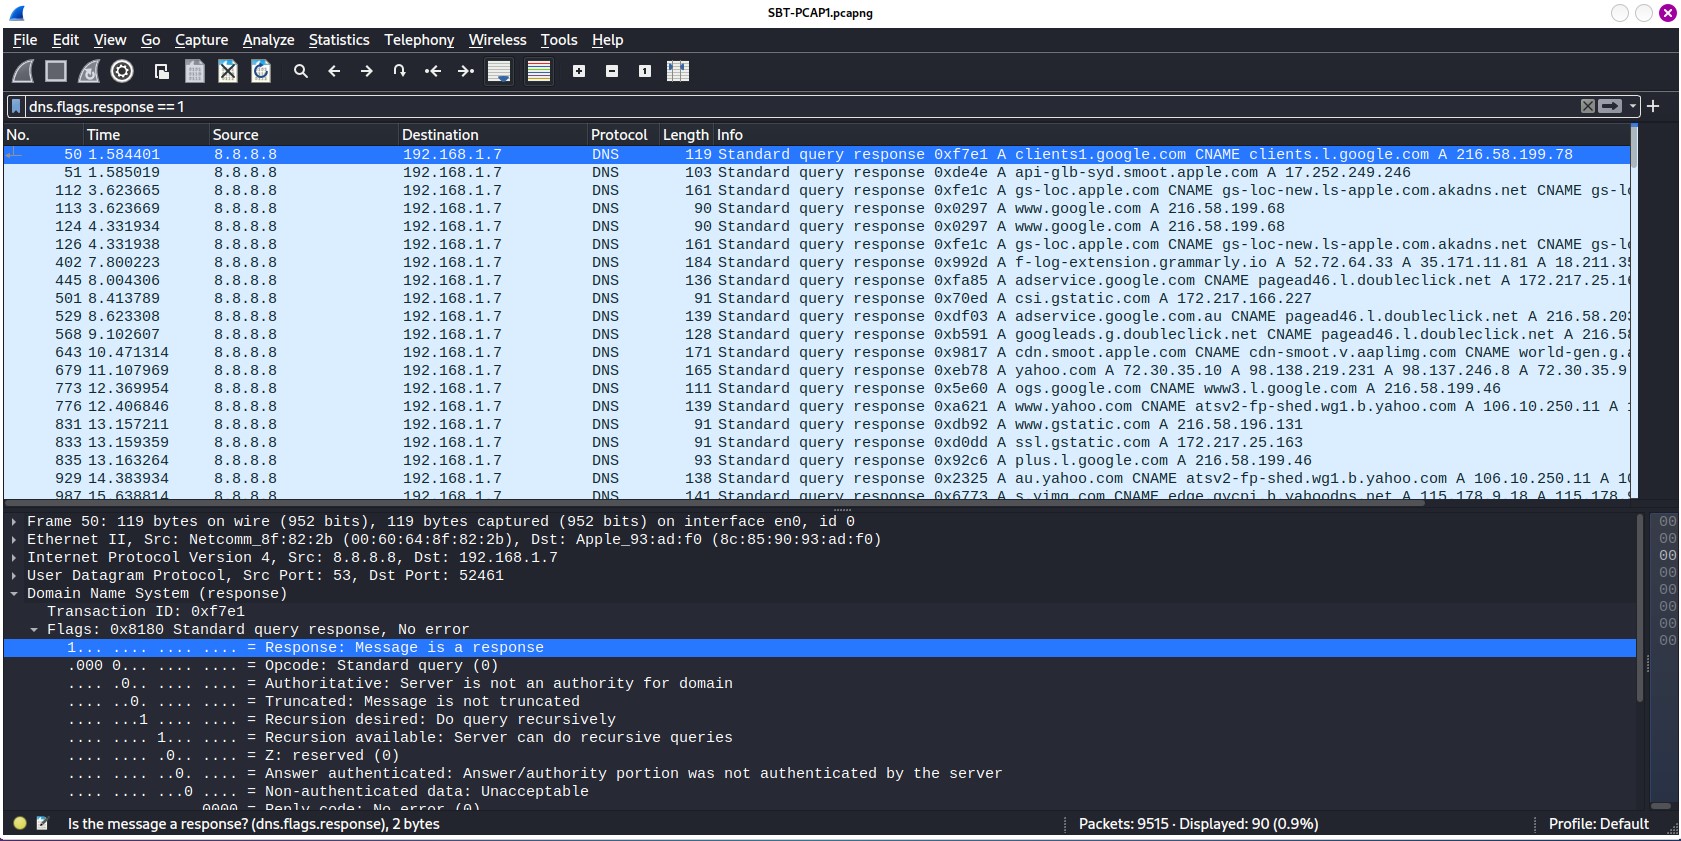Click the resize columns icon
The width and height of the screenshot is (1681, 841).
[678, 71]
